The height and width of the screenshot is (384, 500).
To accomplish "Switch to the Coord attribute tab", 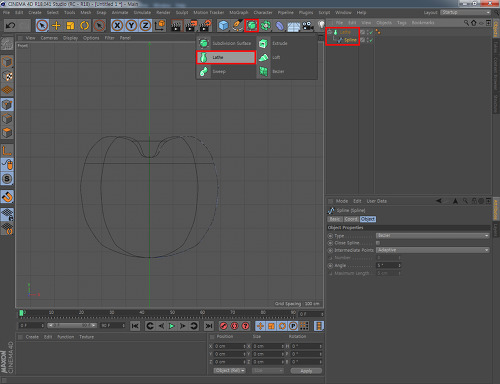I will pyautogui.click(x=351, y=219).
